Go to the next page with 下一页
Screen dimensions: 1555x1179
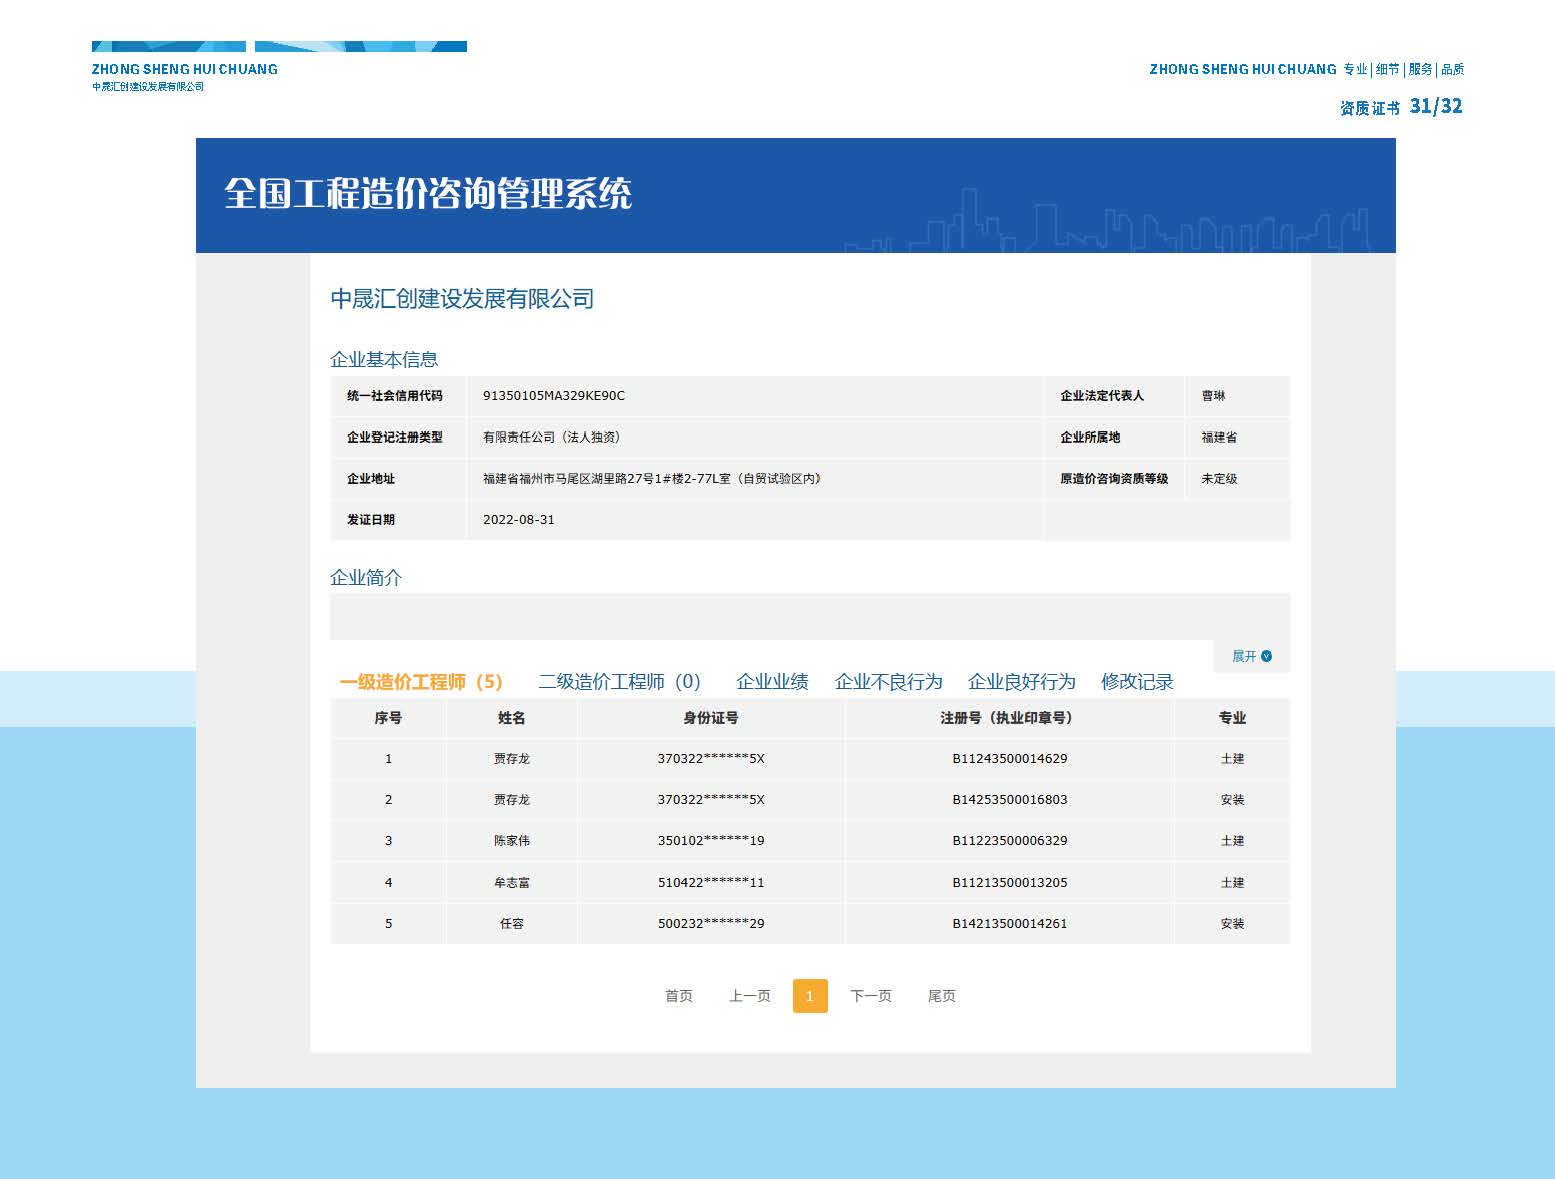coord(870,996)
